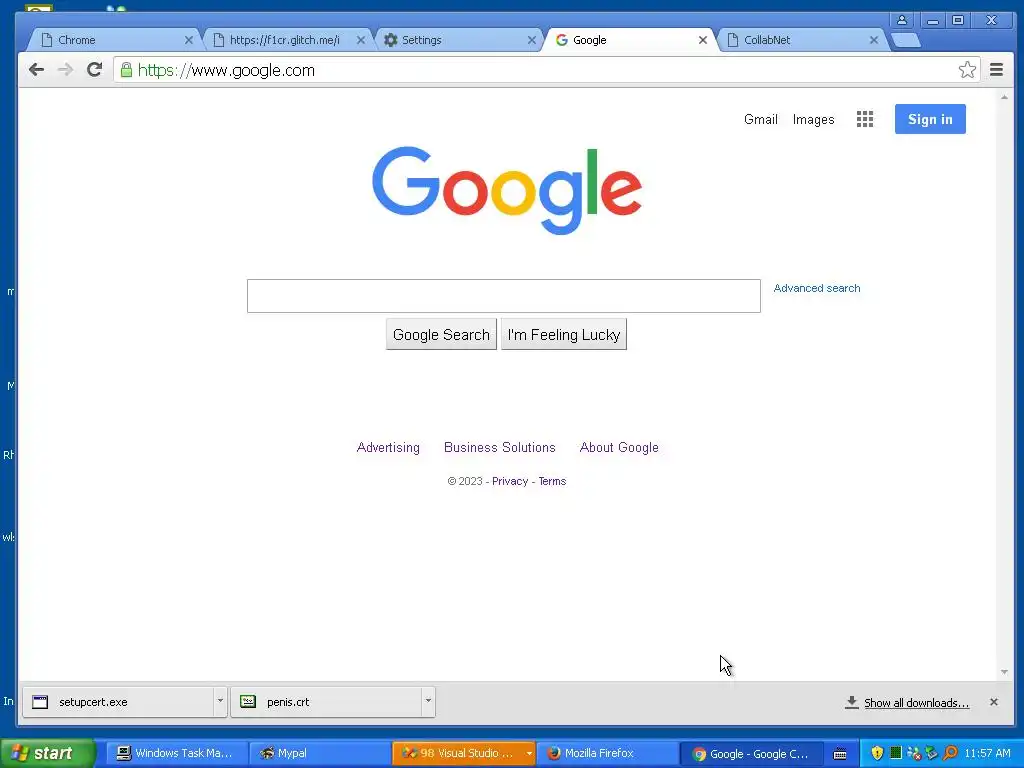Click the green padlock security icon

[126, 70]
